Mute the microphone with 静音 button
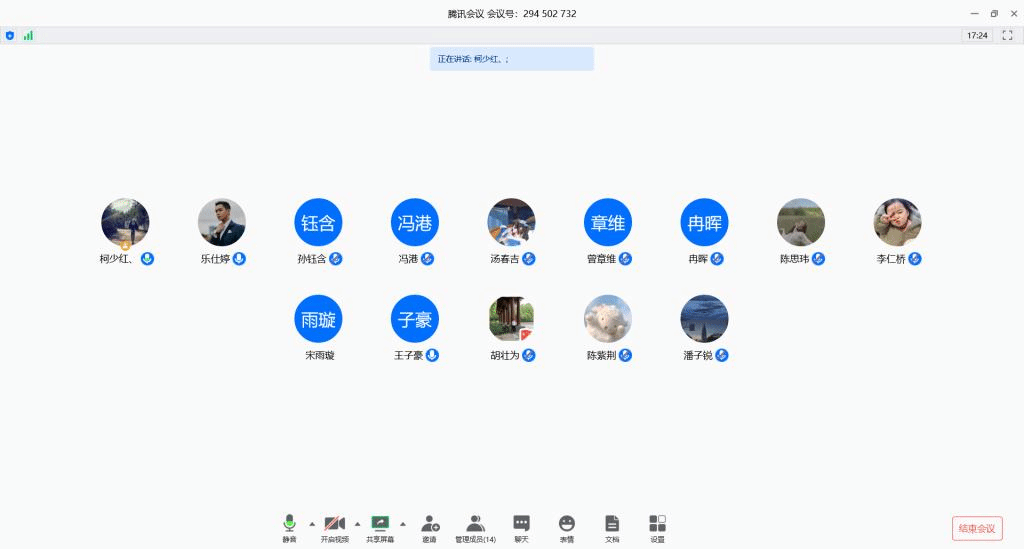Screen dimensions: 1024x549 click(x=289, y=526)
